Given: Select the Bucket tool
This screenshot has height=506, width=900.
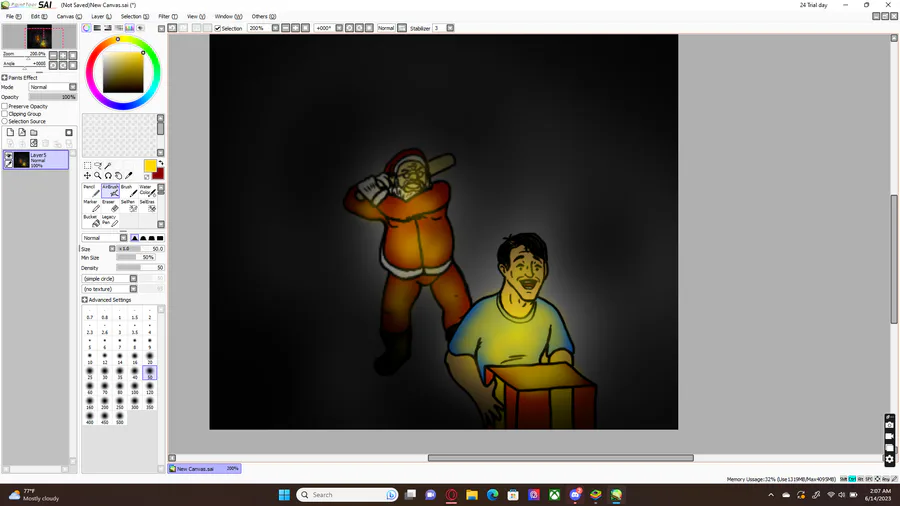Looking at the screenshot, I should (x=92, y=220).
